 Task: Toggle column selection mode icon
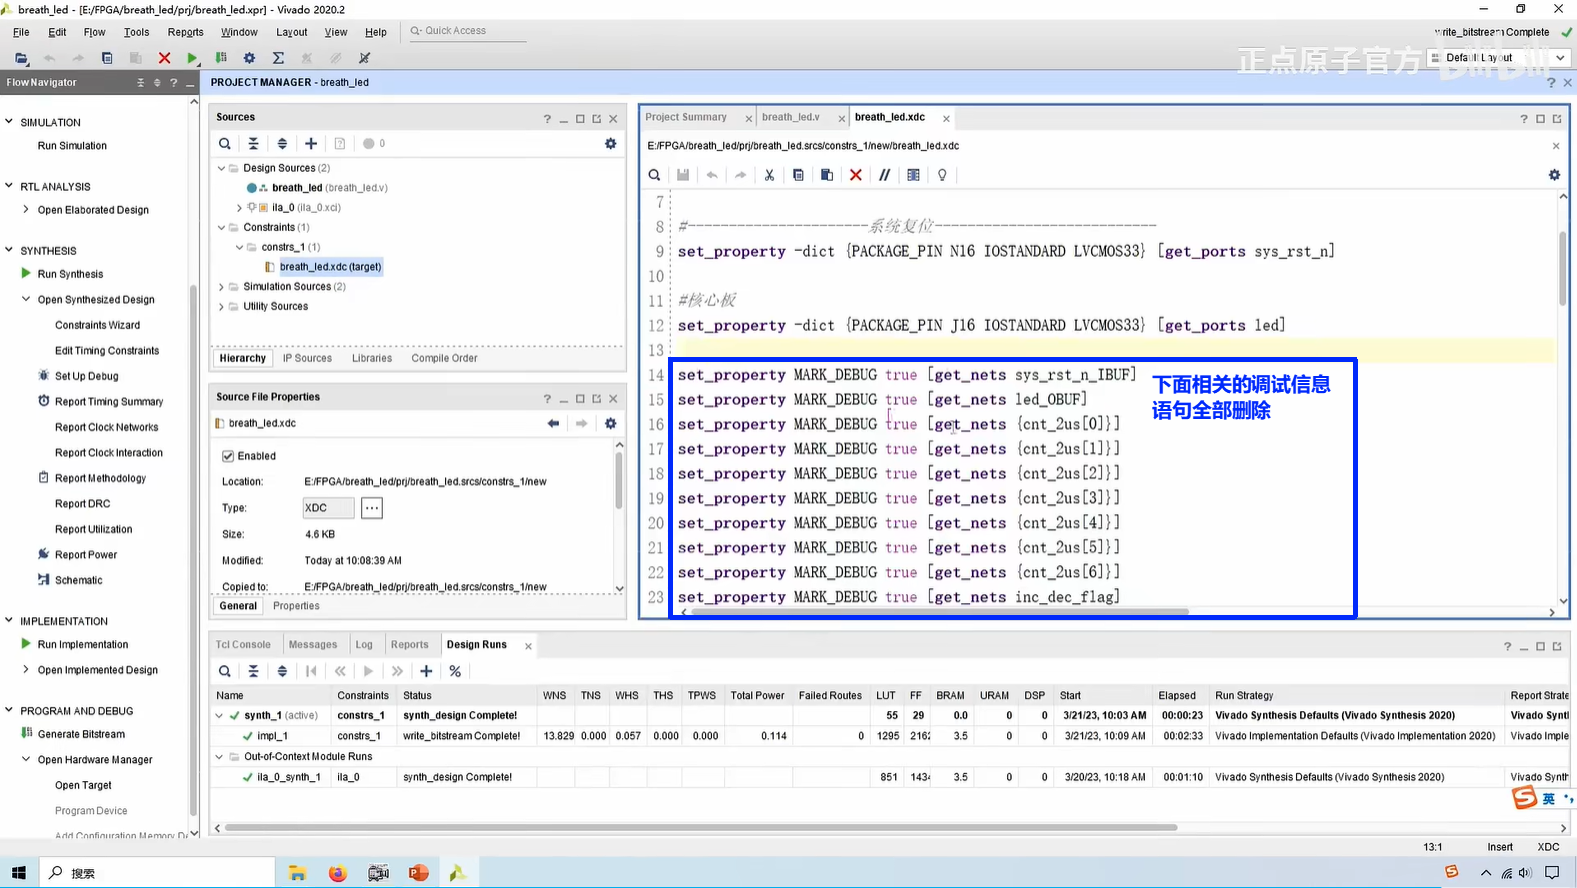[x=913, y=175]
